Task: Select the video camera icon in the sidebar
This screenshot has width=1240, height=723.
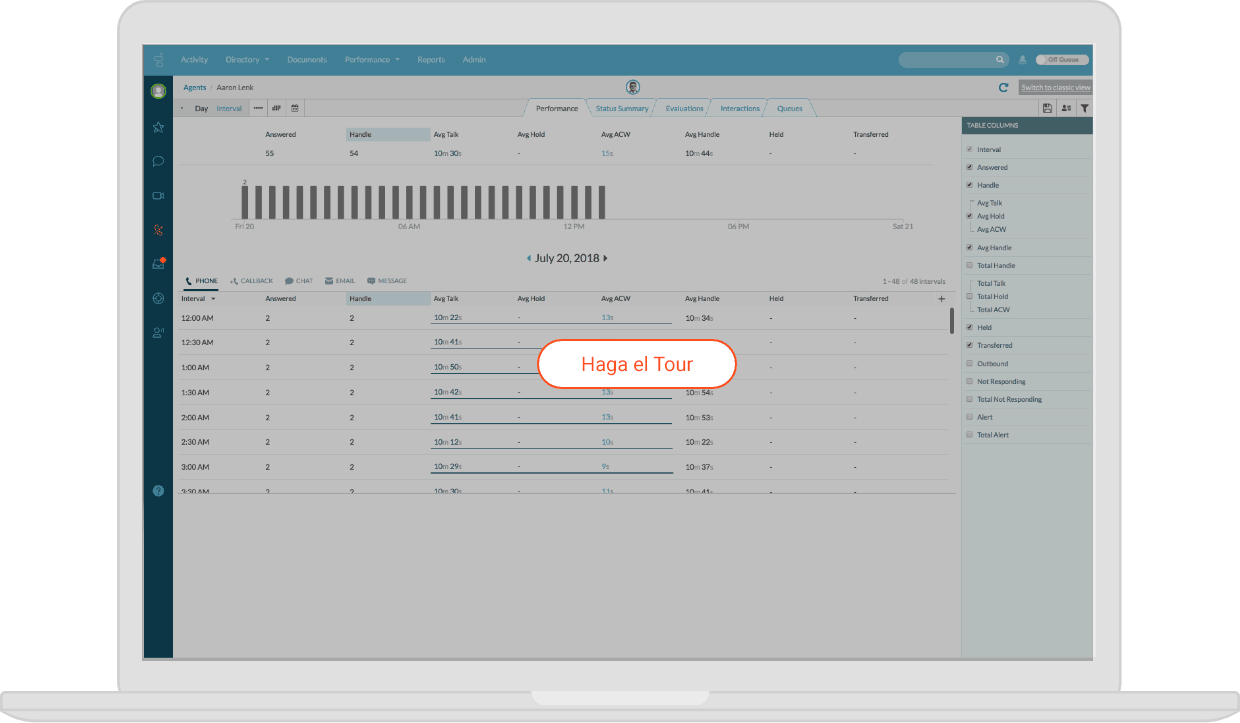Action: pos(157,196)
